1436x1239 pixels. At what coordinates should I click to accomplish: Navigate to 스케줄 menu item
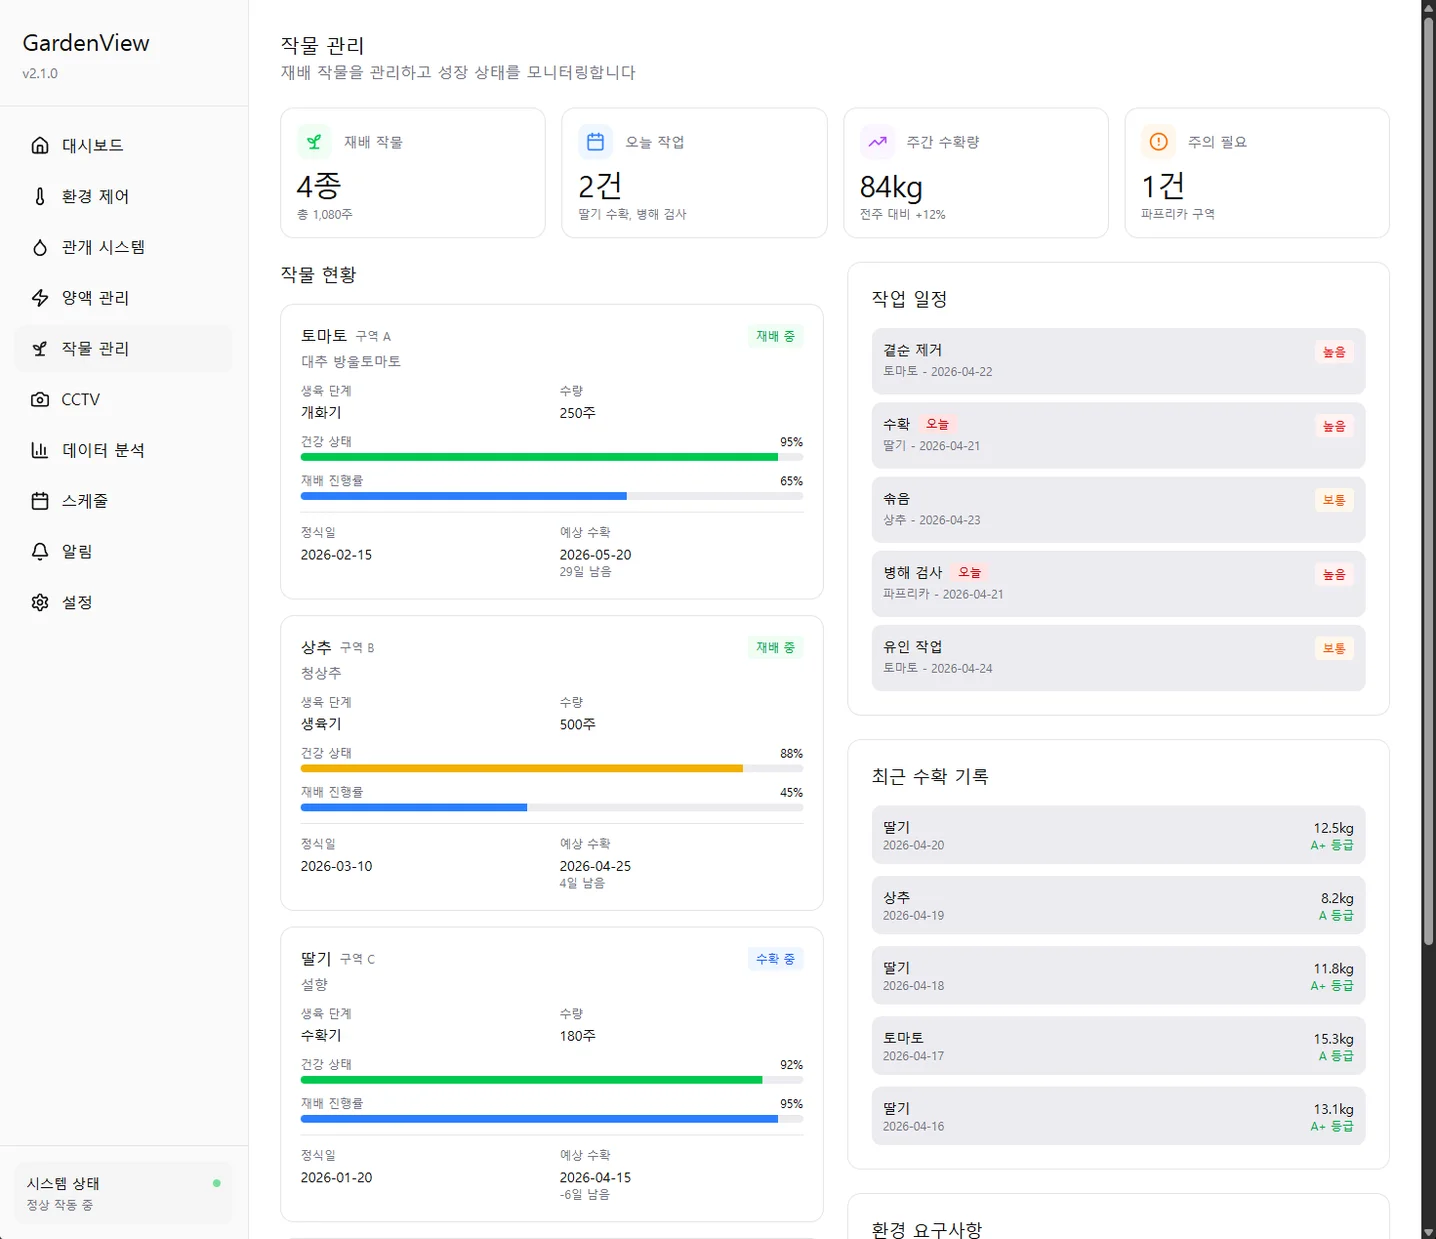pyautogui.click(x=123, y=501)
